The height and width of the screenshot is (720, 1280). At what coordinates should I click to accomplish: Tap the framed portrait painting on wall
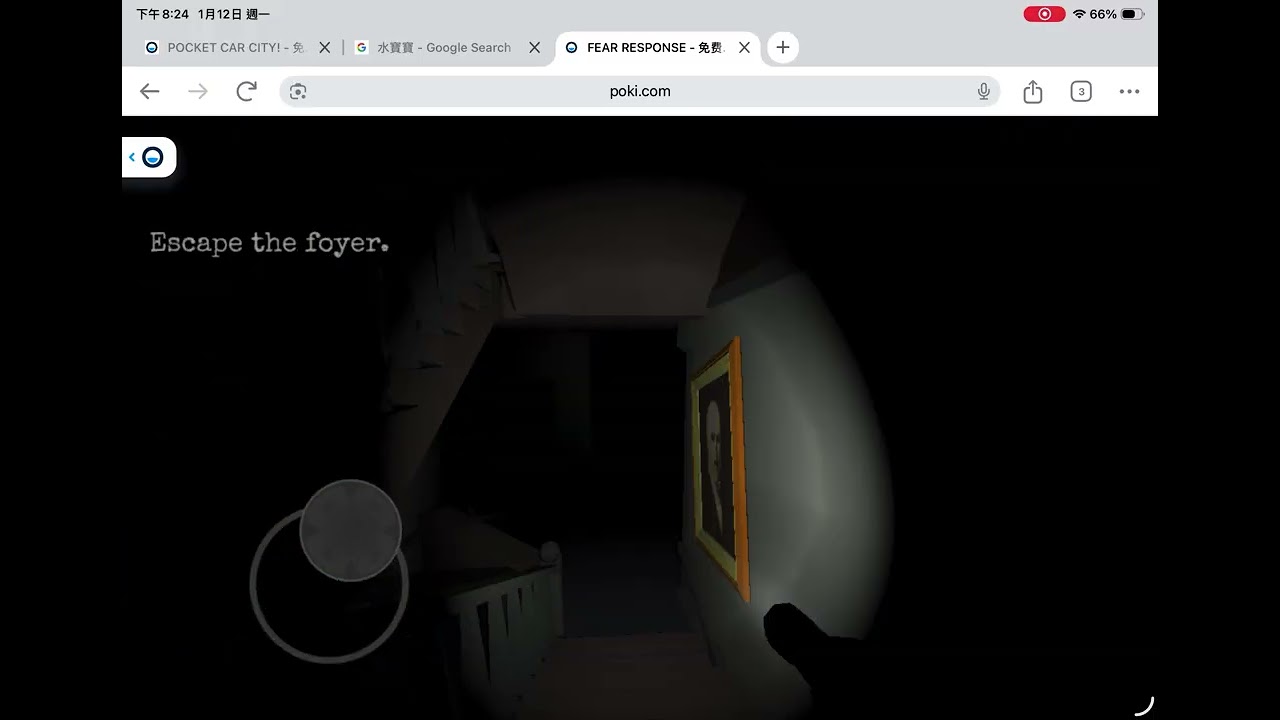pos(720,470)
